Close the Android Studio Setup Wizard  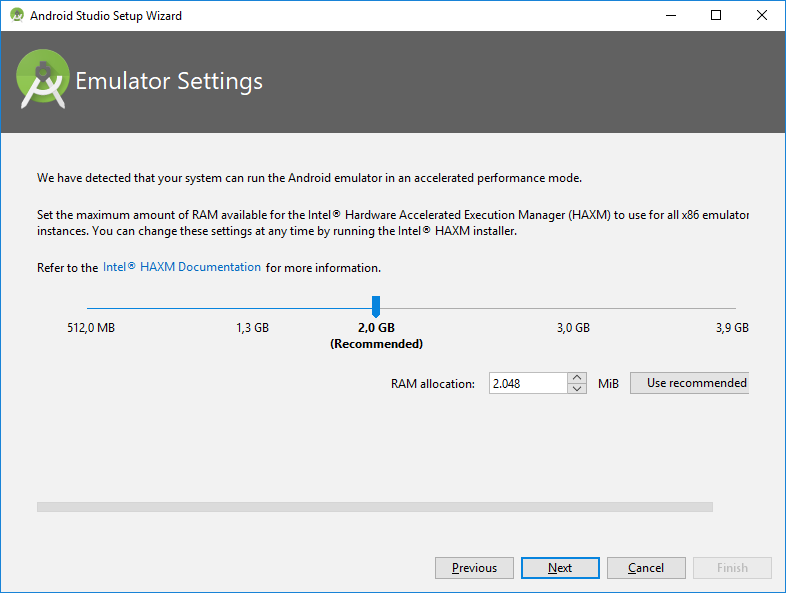click(761, 16)
